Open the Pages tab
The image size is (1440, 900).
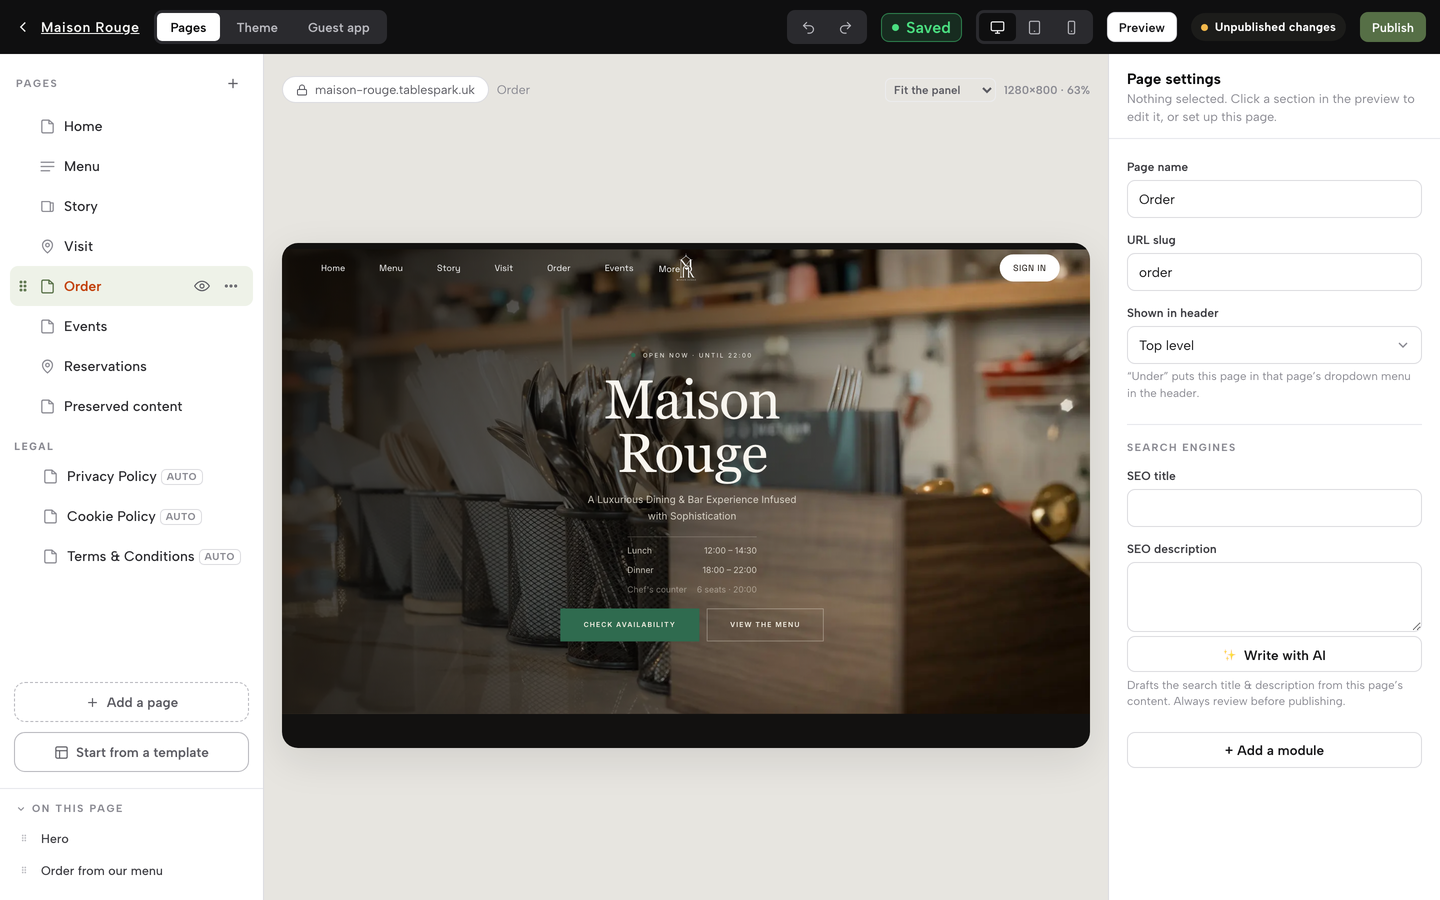click(x=188, y=27)
